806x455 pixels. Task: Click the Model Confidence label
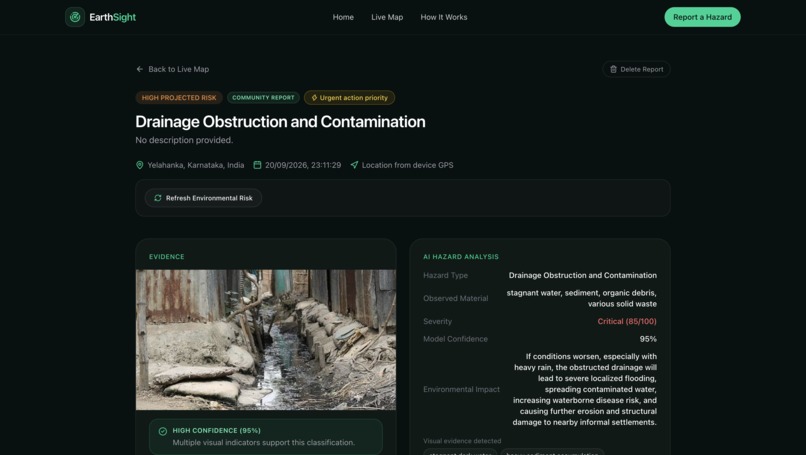455,339
